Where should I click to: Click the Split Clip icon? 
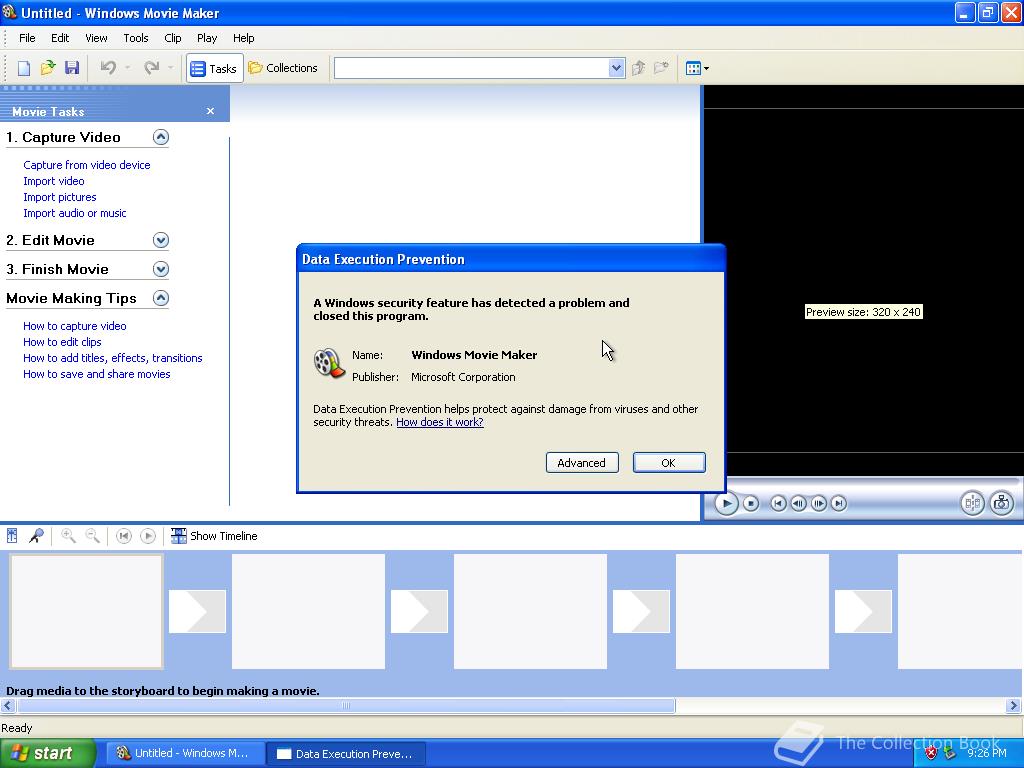pos(972,503)
